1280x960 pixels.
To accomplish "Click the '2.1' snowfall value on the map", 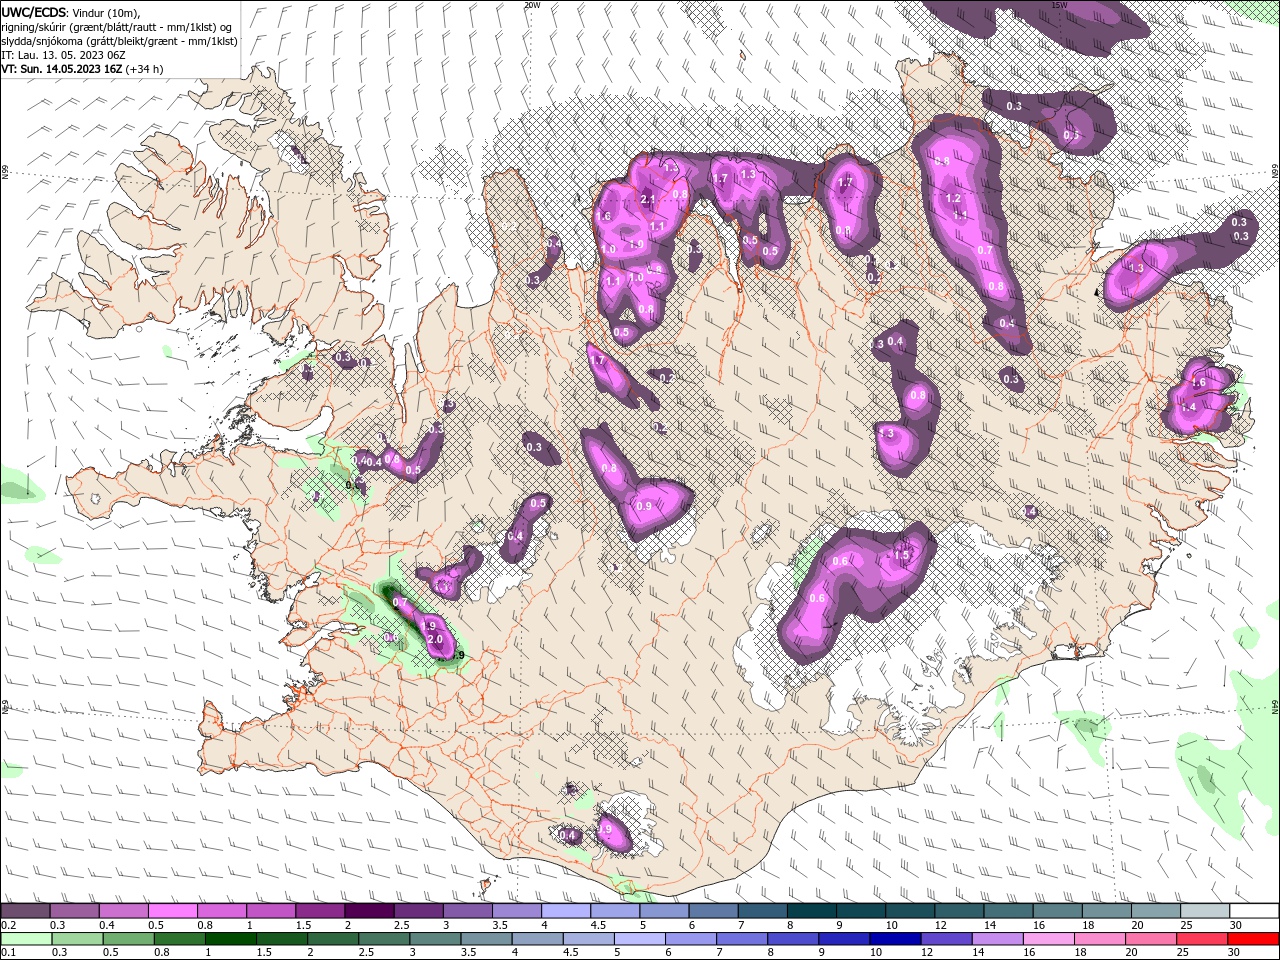I will click(x=647, y=200).
